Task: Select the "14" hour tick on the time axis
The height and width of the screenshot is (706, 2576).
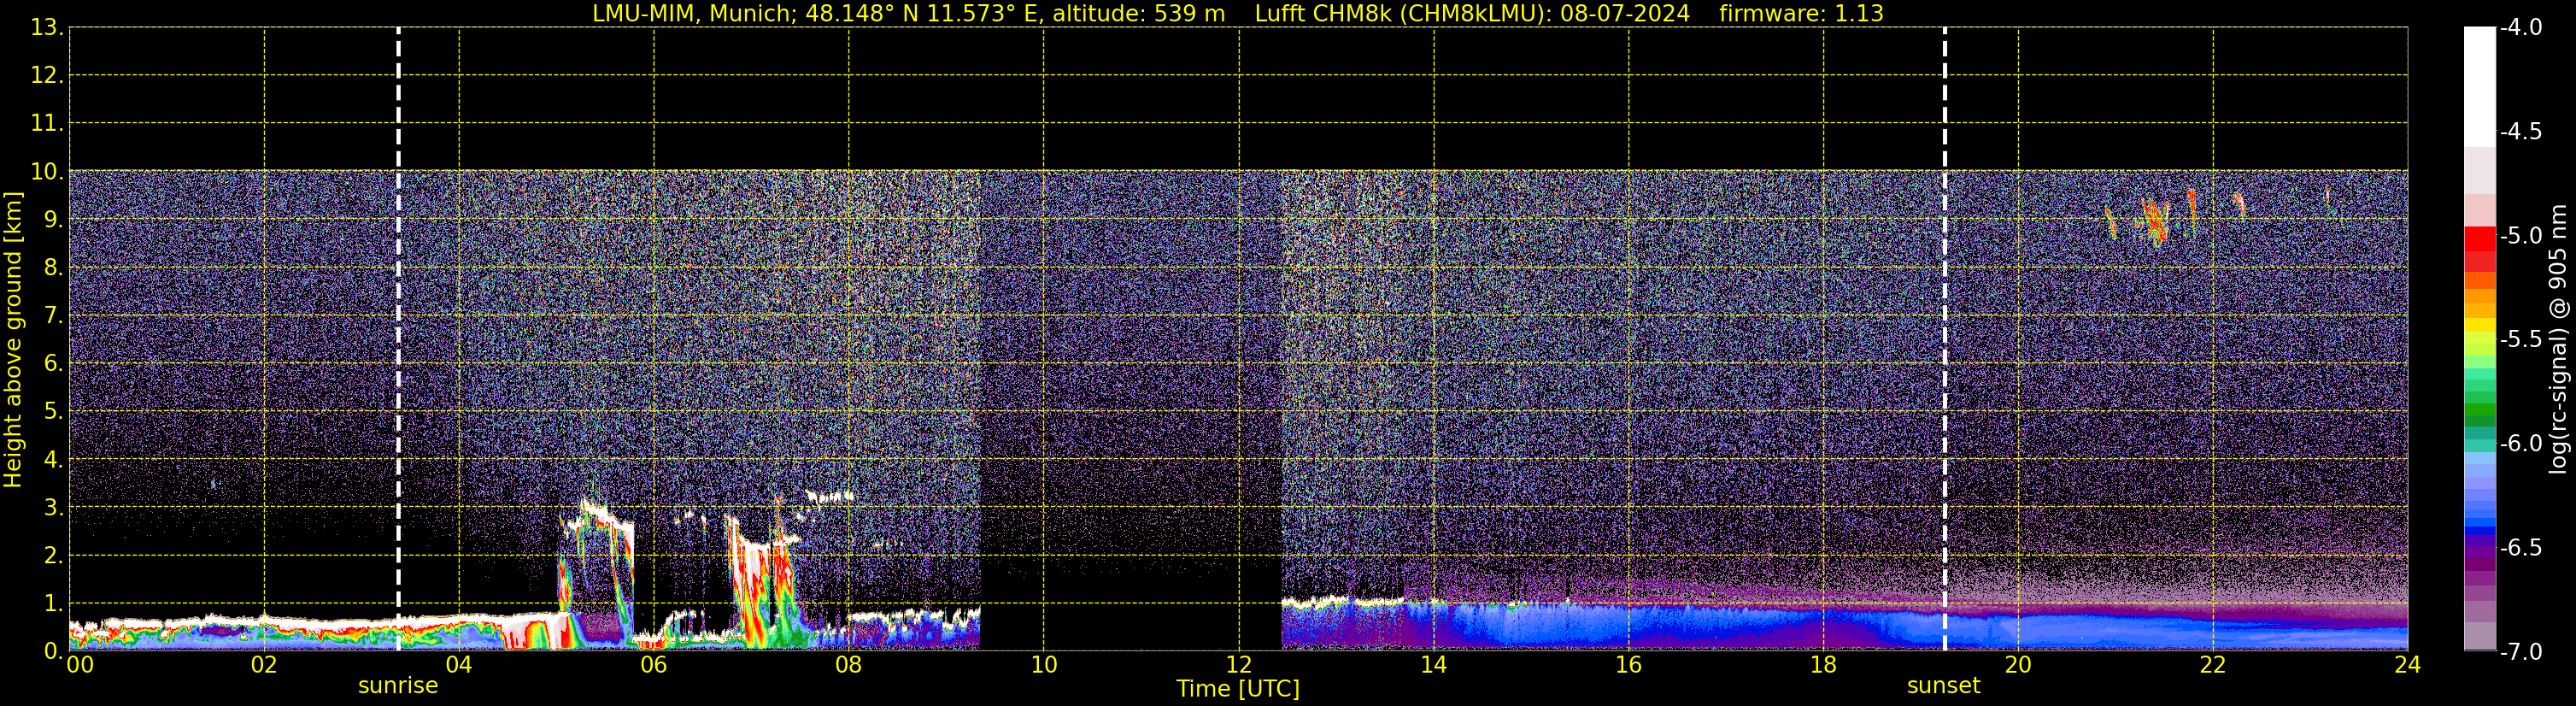Action: click(1434, 665)
